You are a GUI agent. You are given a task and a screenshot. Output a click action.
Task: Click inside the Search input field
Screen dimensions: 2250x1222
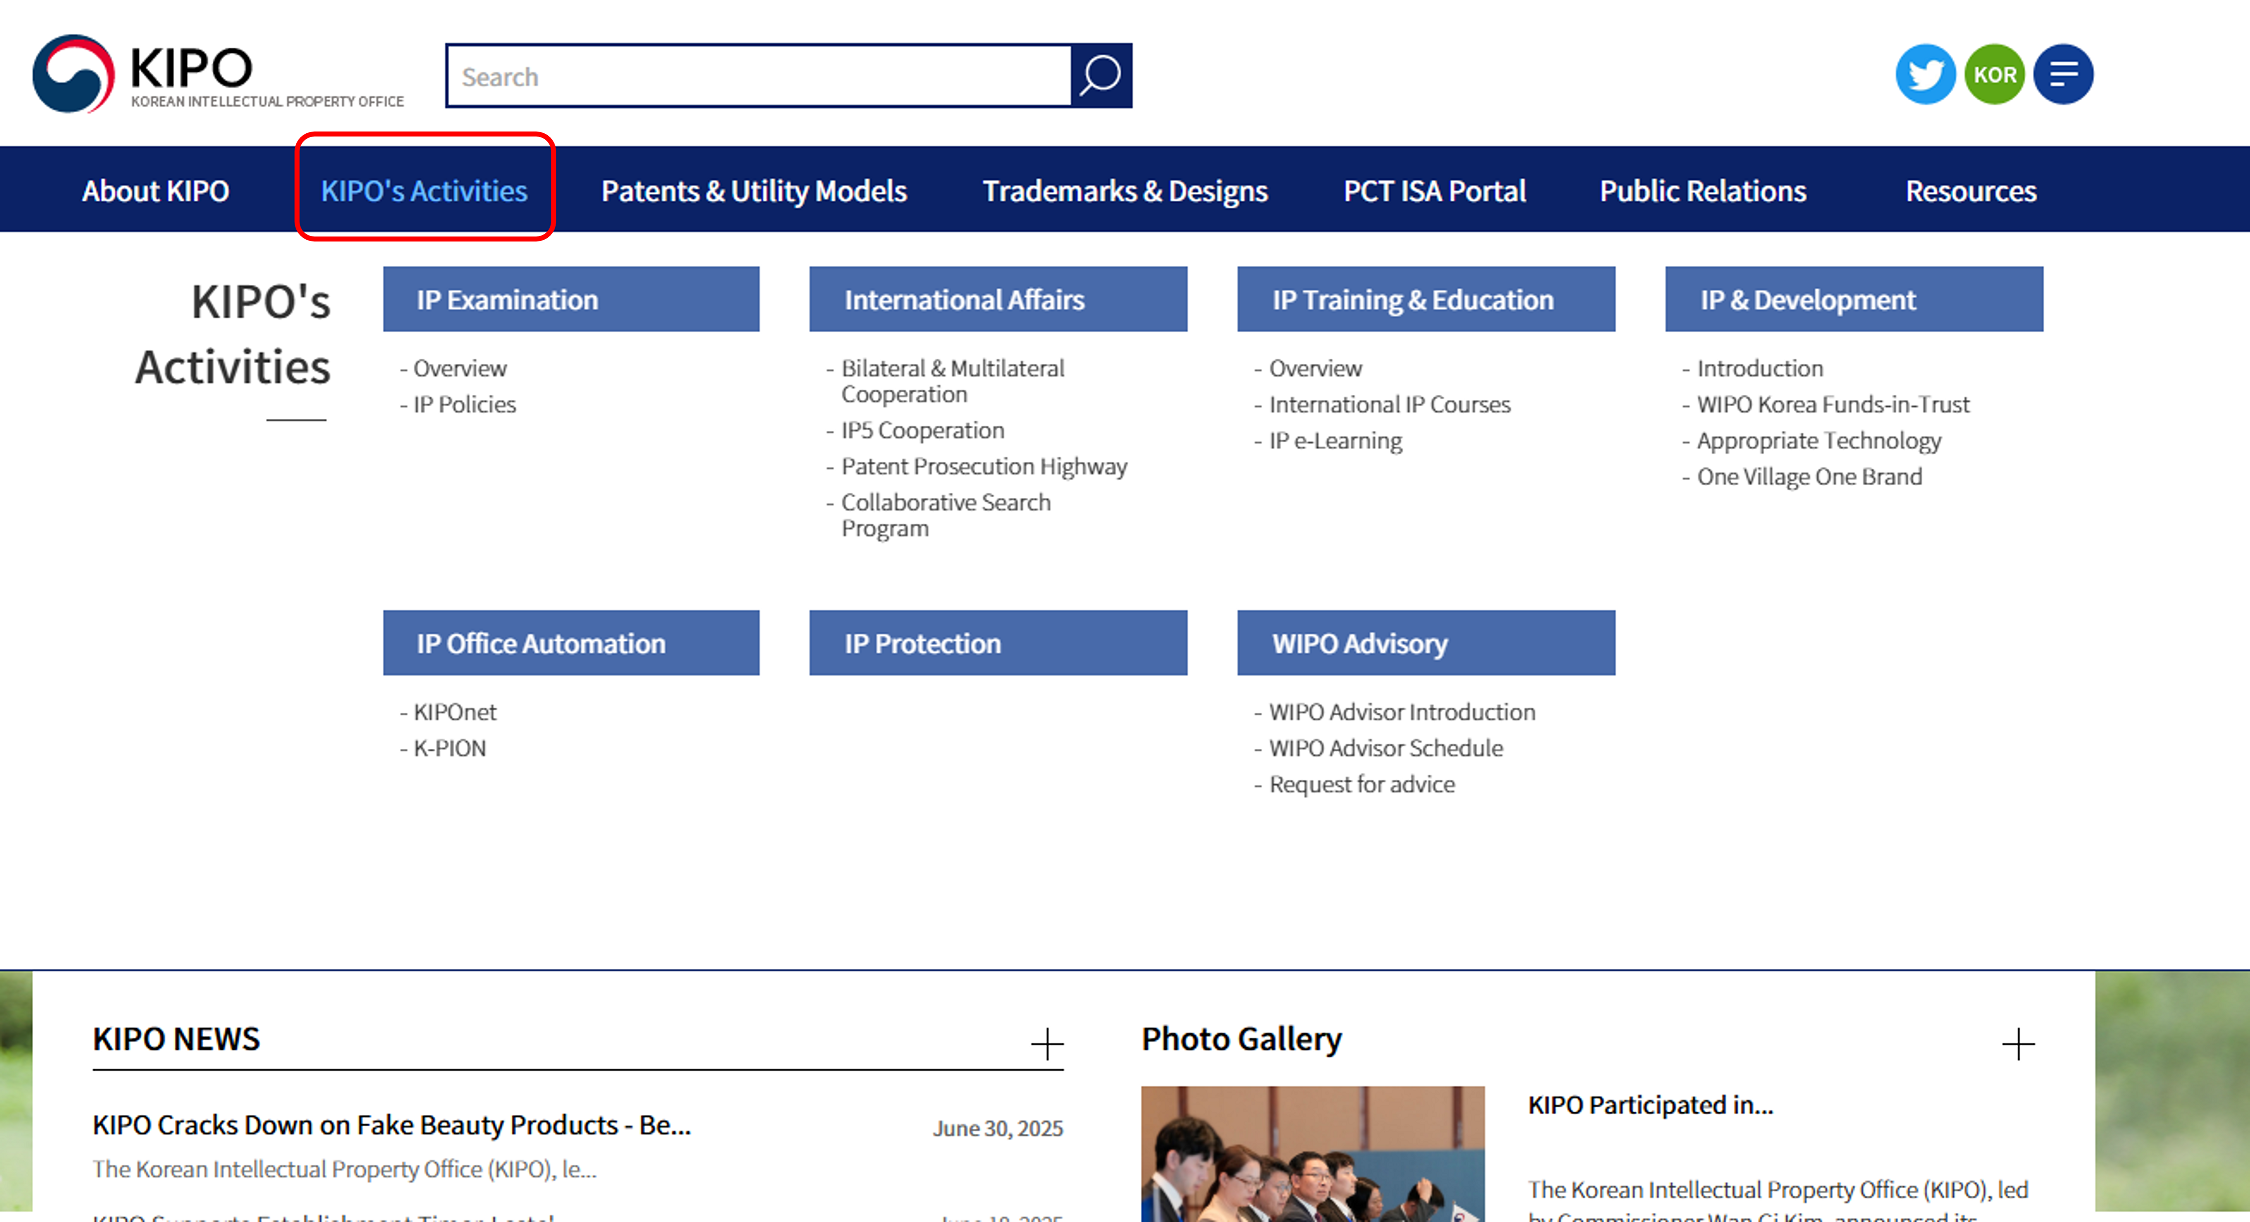(x=758, y=76)
